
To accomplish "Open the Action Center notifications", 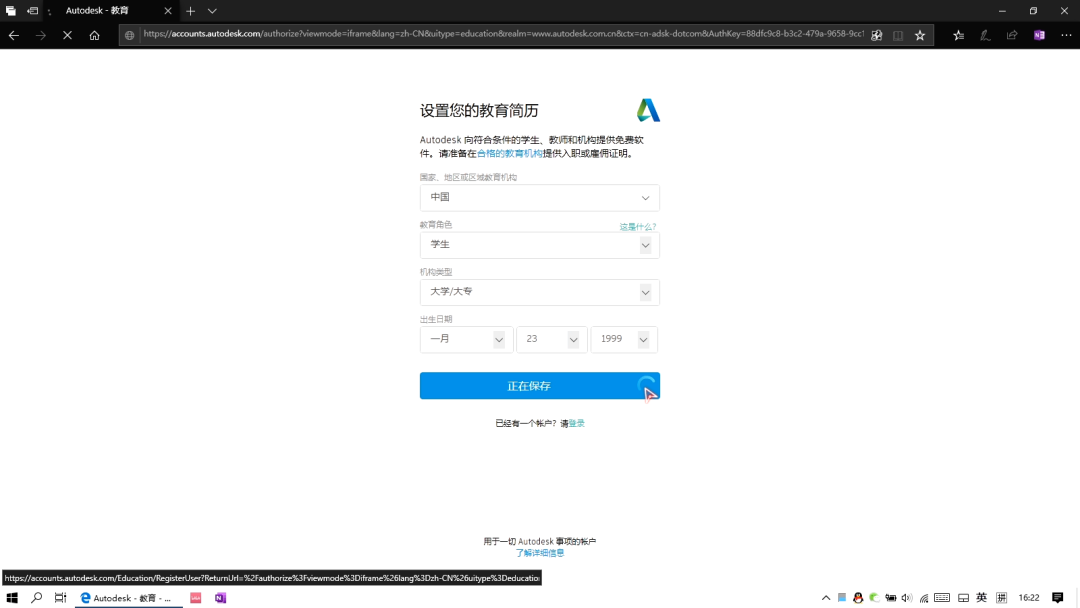I will pos(1058,598).
